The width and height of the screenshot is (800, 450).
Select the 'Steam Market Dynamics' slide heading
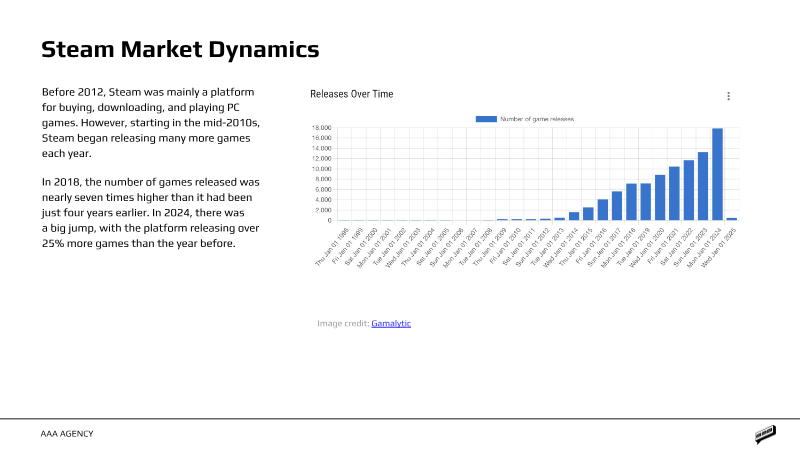(x=180, y=49)
